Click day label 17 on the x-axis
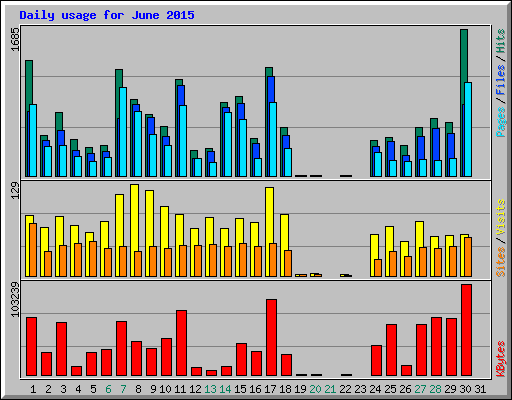512x400 pixels. click(x=270, y=389)
